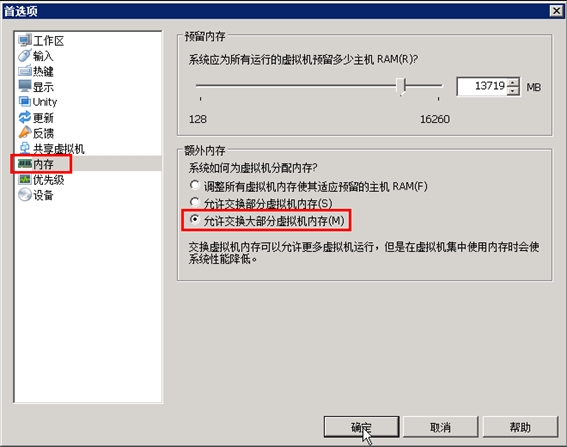Select the 输入 mouse icon
Viewport: 567px width, 447px height.
click(25, 55)
